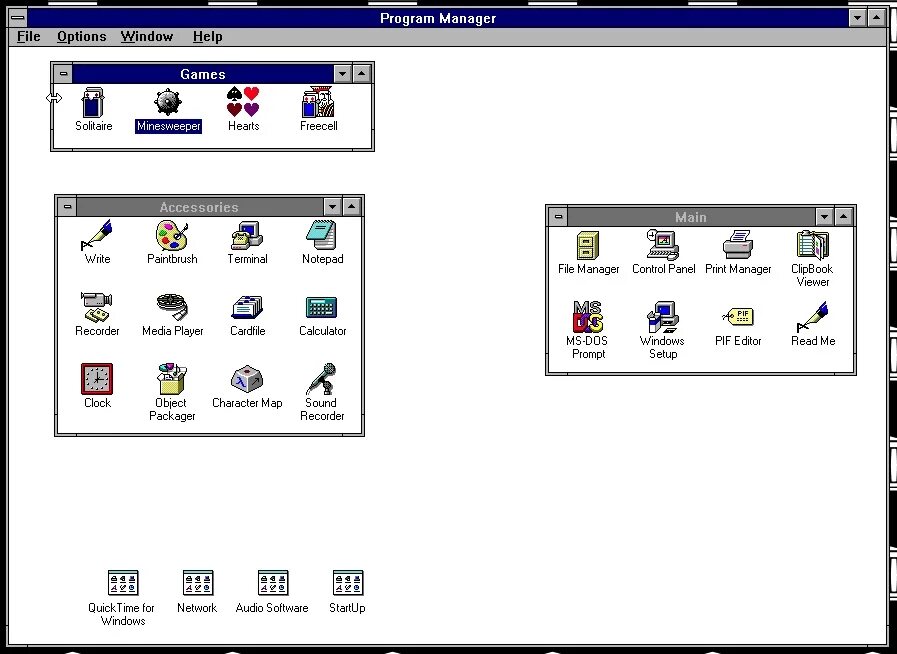The width and height of the screenshot is (897, 654).
Task: Minimize the Games group window
Action: click(x=342, y=74)
